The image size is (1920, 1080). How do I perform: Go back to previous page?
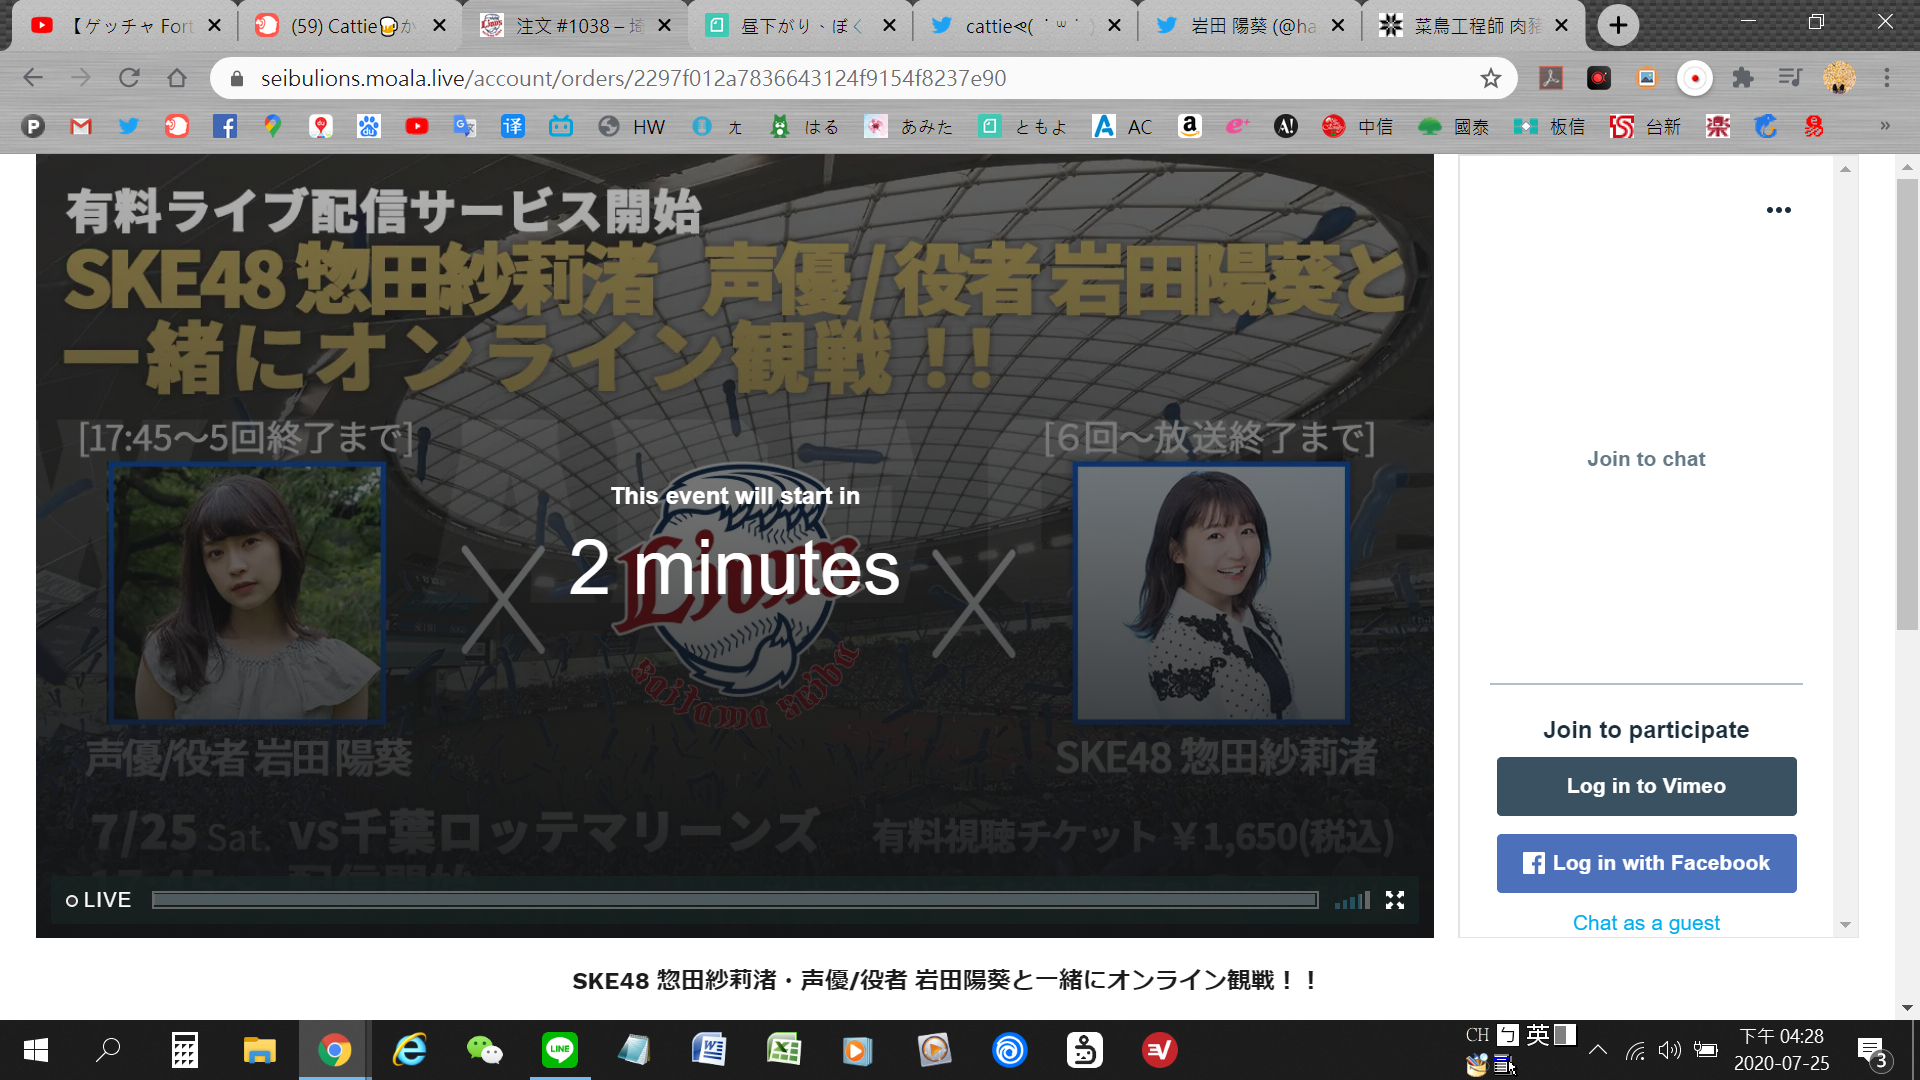click(x=33, y=78)
